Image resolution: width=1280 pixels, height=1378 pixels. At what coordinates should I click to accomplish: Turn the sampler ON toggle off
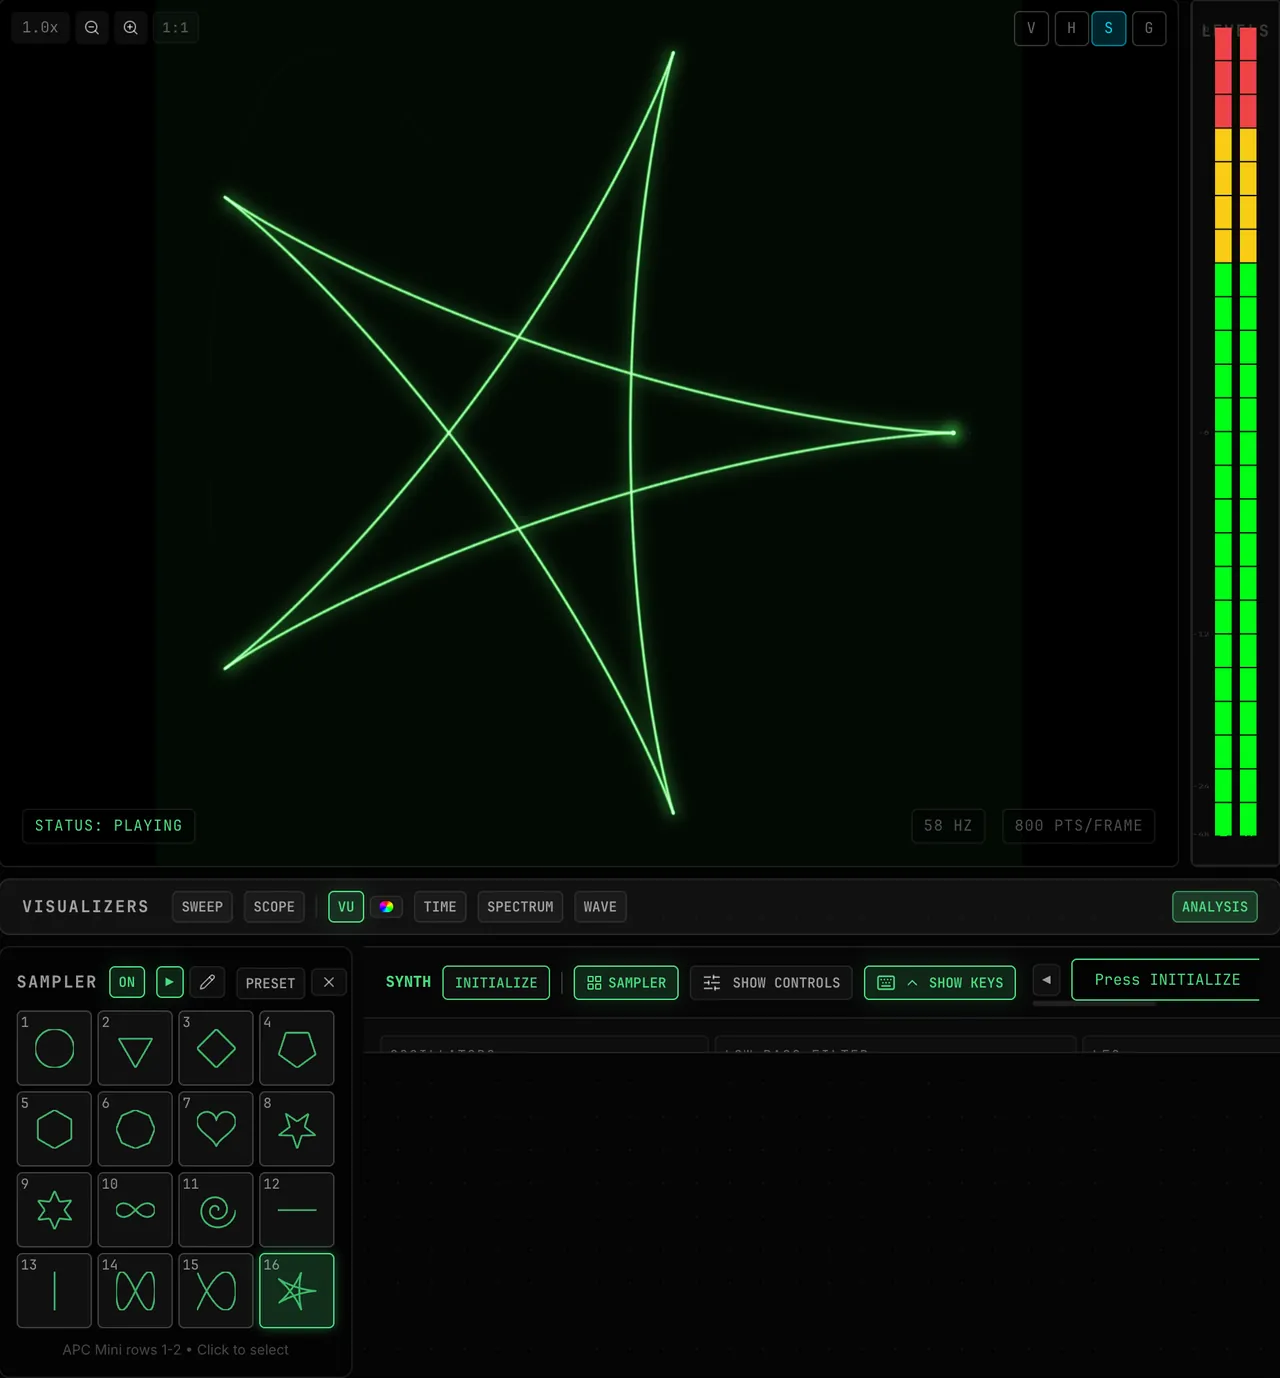pyautogui.click(x=127, y=982)
